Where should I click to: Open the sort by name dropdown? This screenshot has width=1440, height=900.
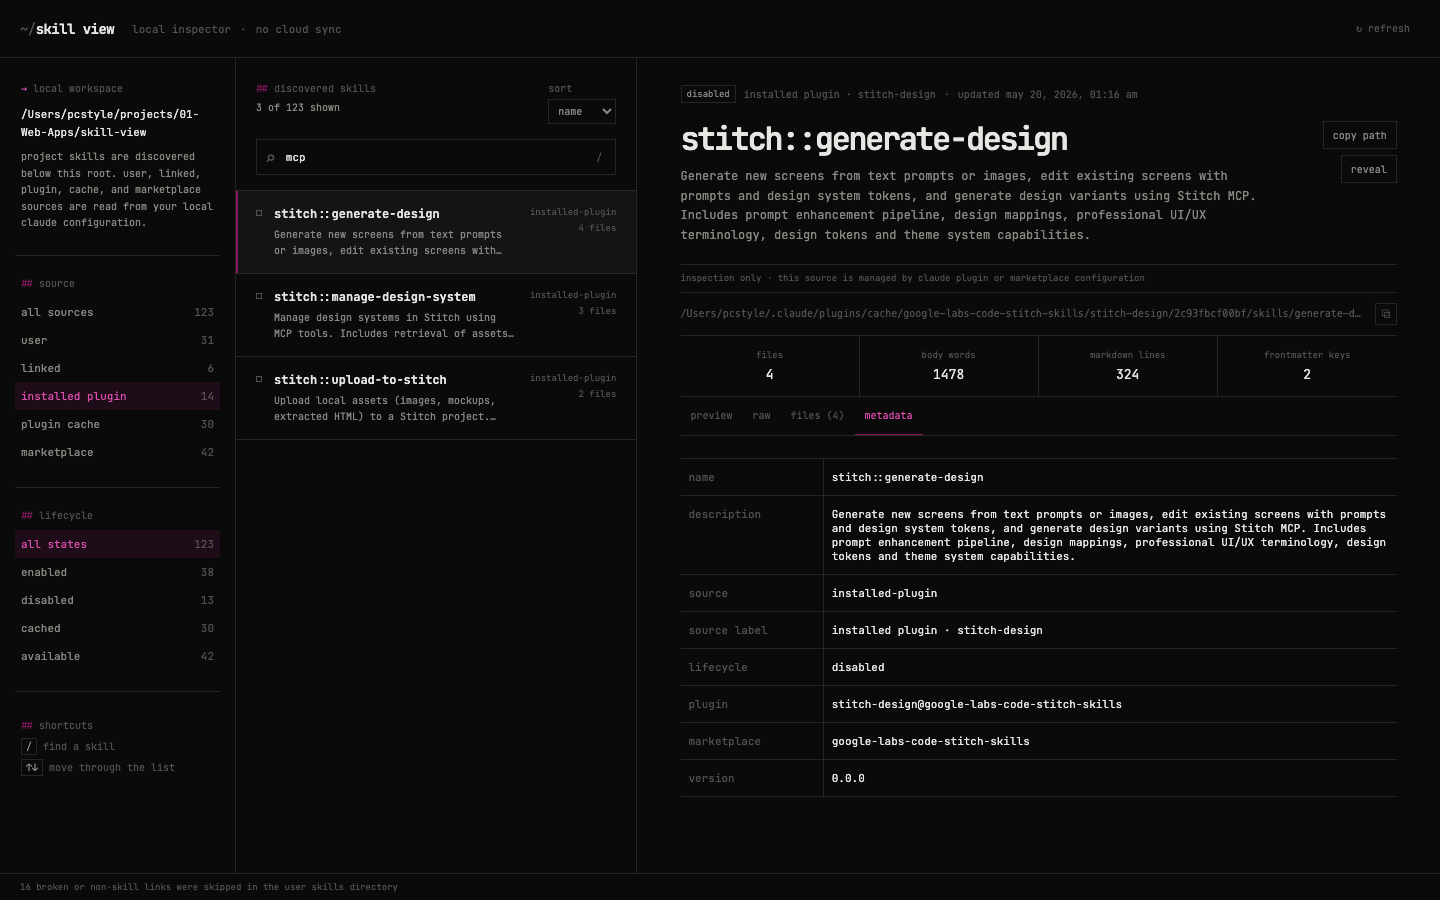click(x=582, y=112)
